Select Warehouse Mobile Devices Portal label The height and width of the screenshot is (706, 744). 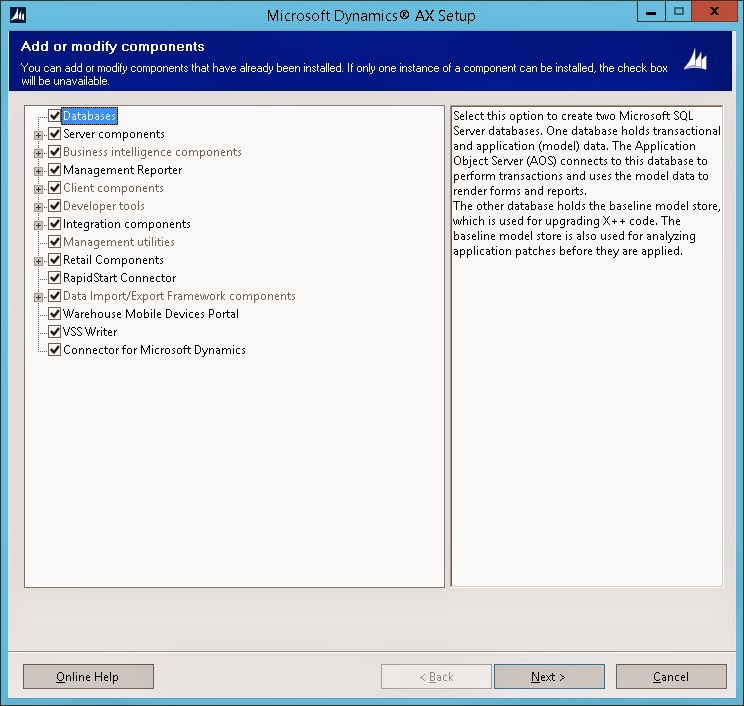[151, 314]
